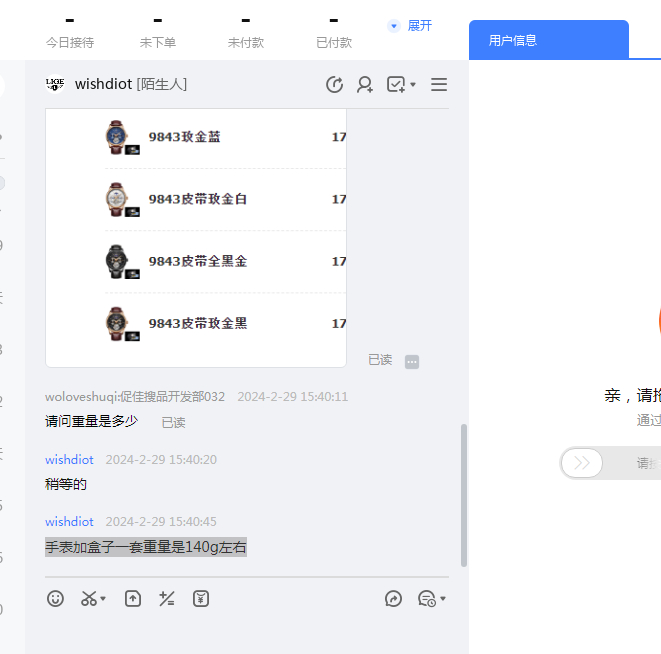Open the emoji picker in chat toolbar
The width and height of the screenshot is (661, 654).
56,599
